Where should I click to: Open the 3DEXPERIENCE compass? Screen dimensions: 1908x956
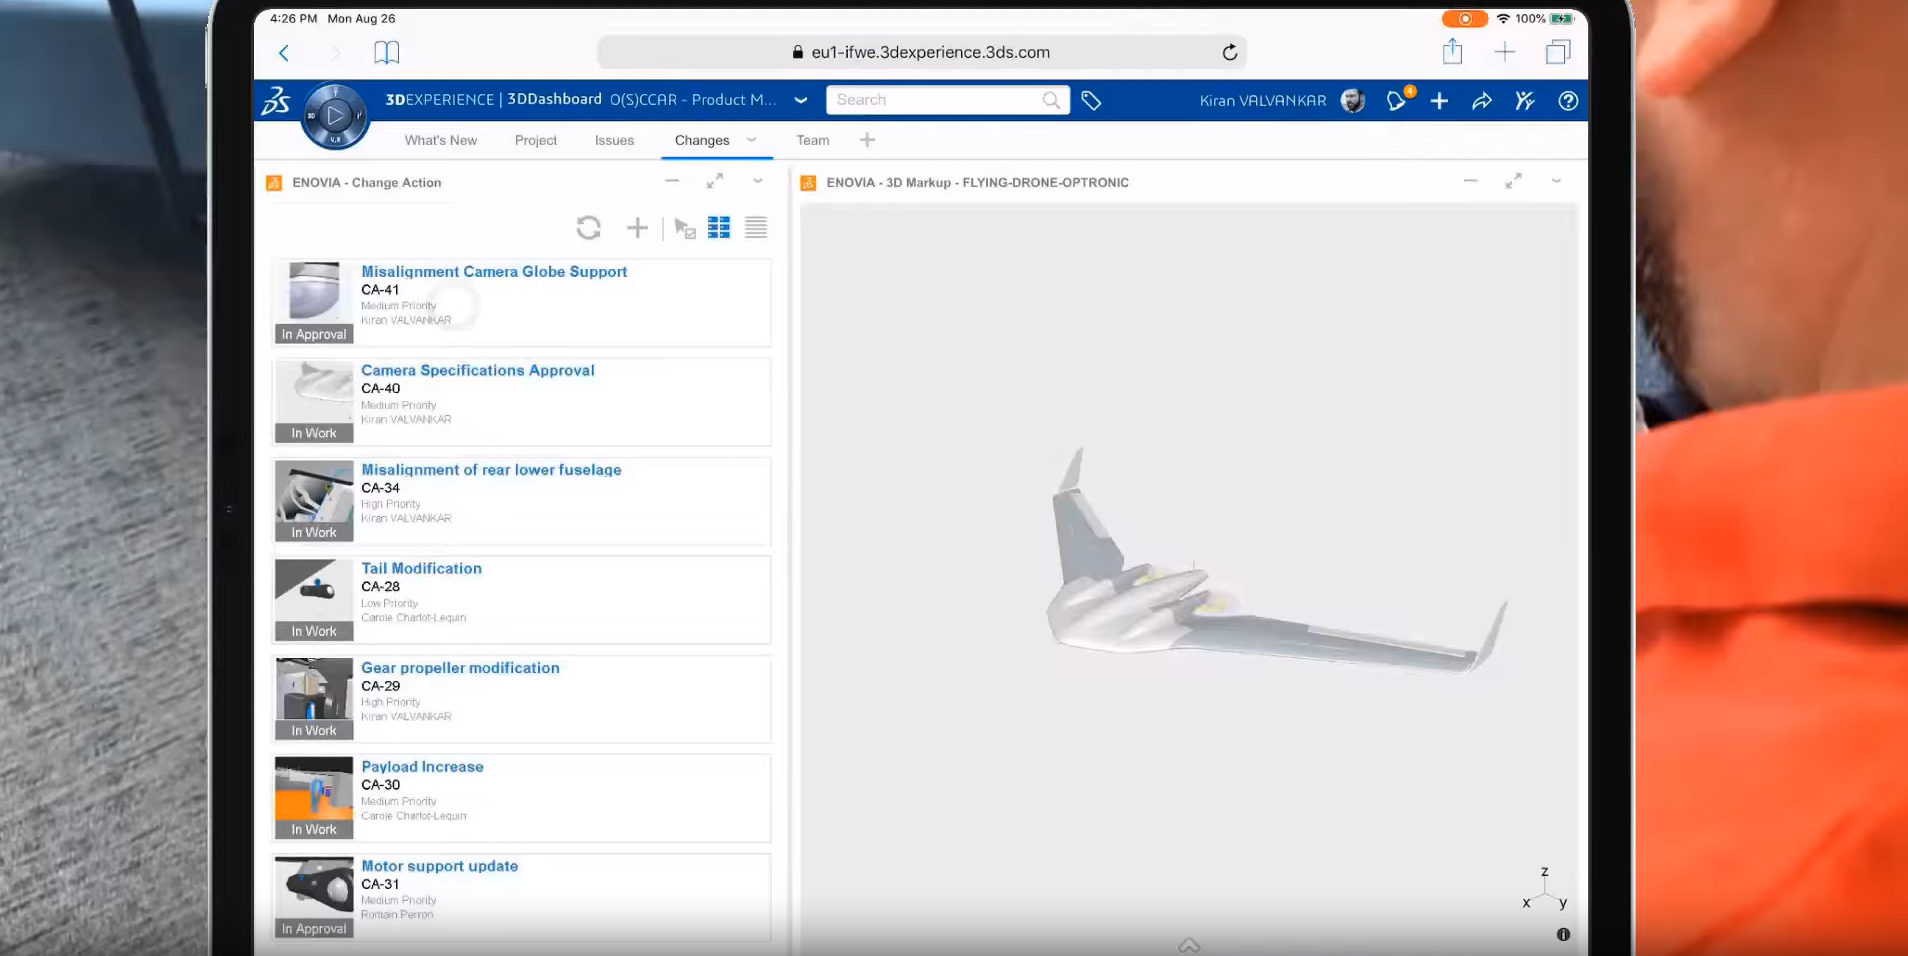point(335,116)
